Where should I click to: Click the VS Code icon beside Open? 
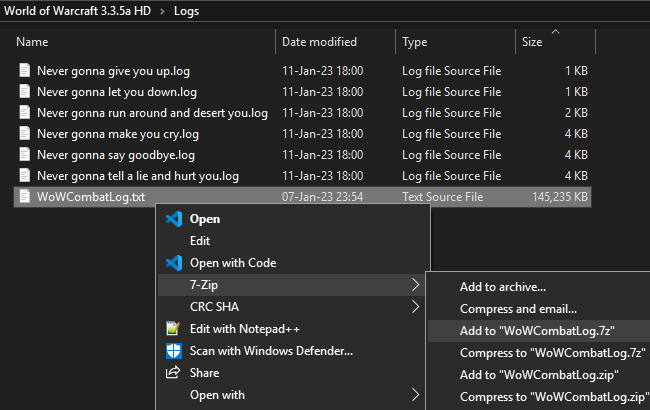(x=173, y=219)
